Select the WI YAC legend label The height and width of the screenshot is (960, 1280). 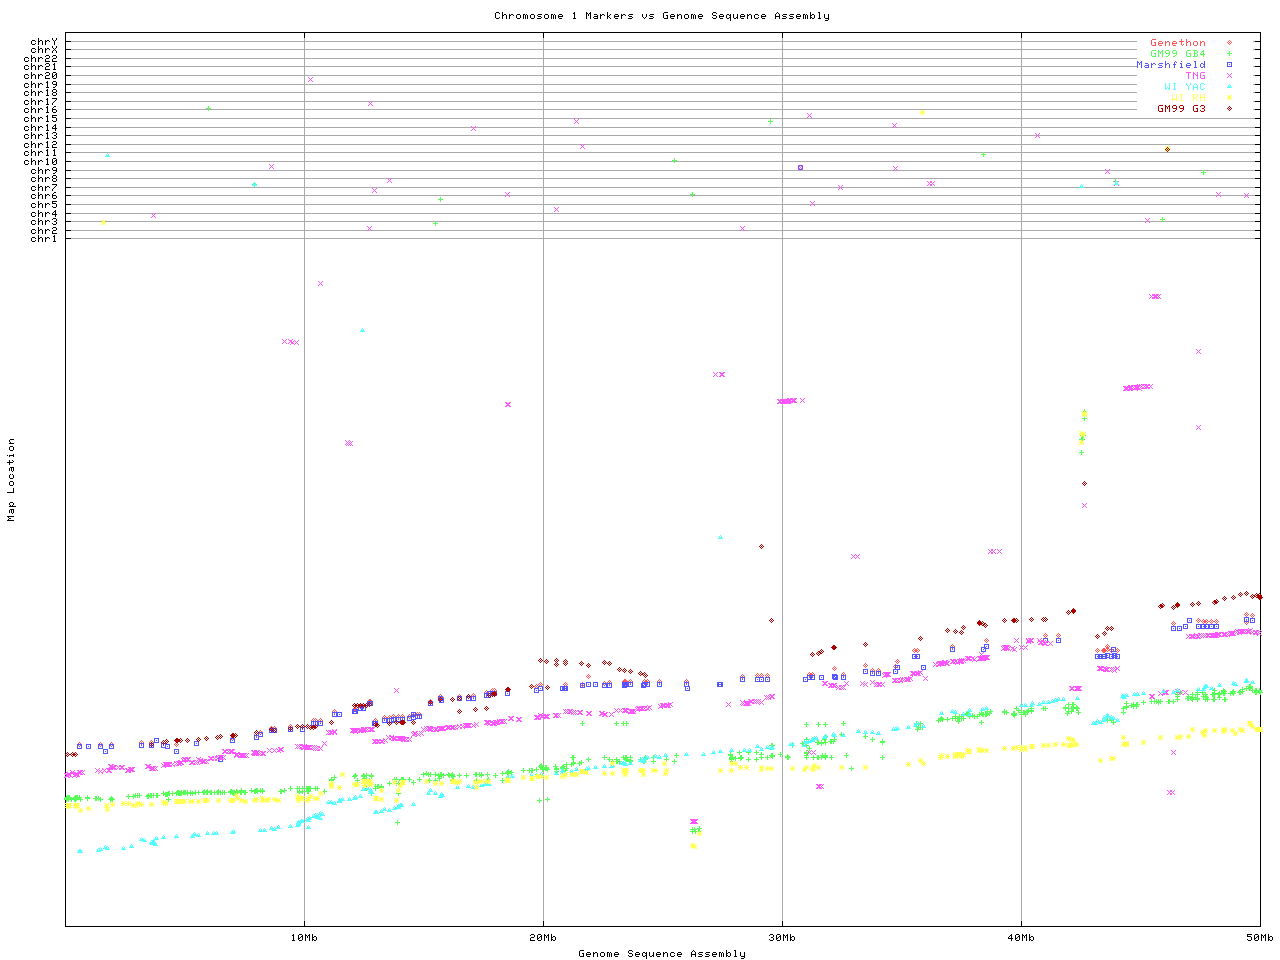click(x=1184, y=87)
